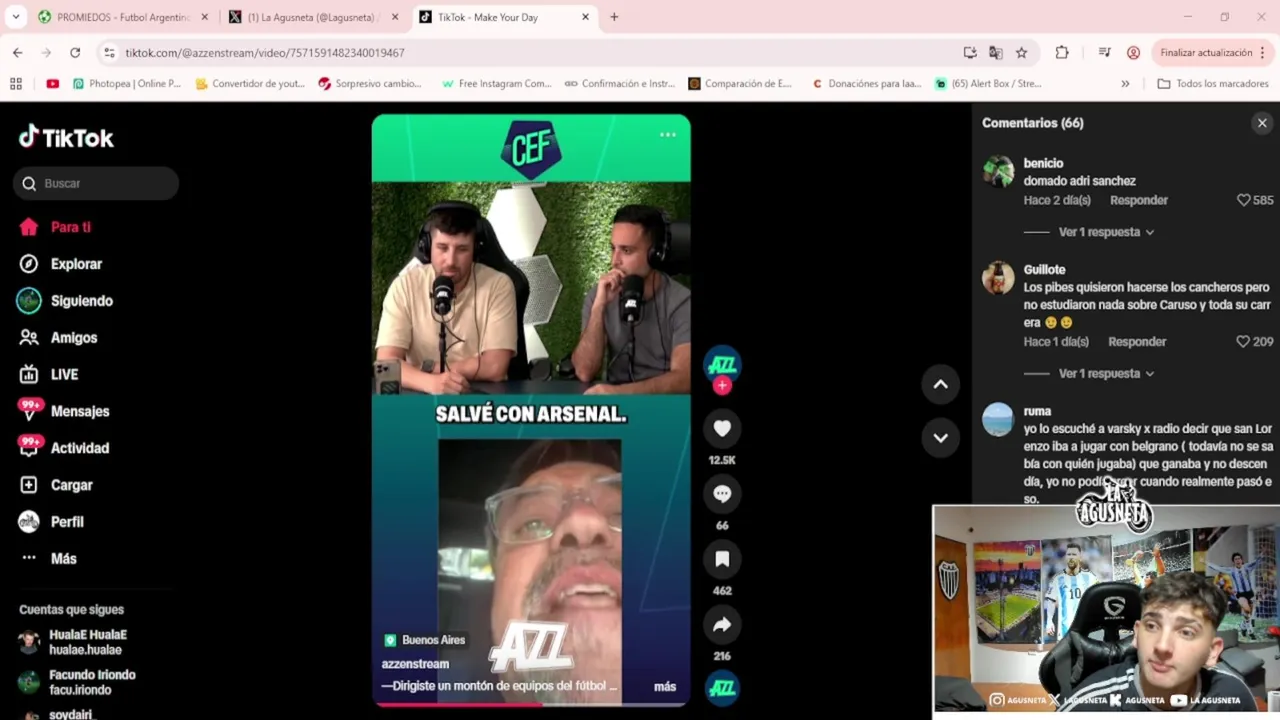The height and width of the screenshot is (720, 1280).
Task: Open Convertidor de yout... bookmark
Action: click(x=250, y=84)
